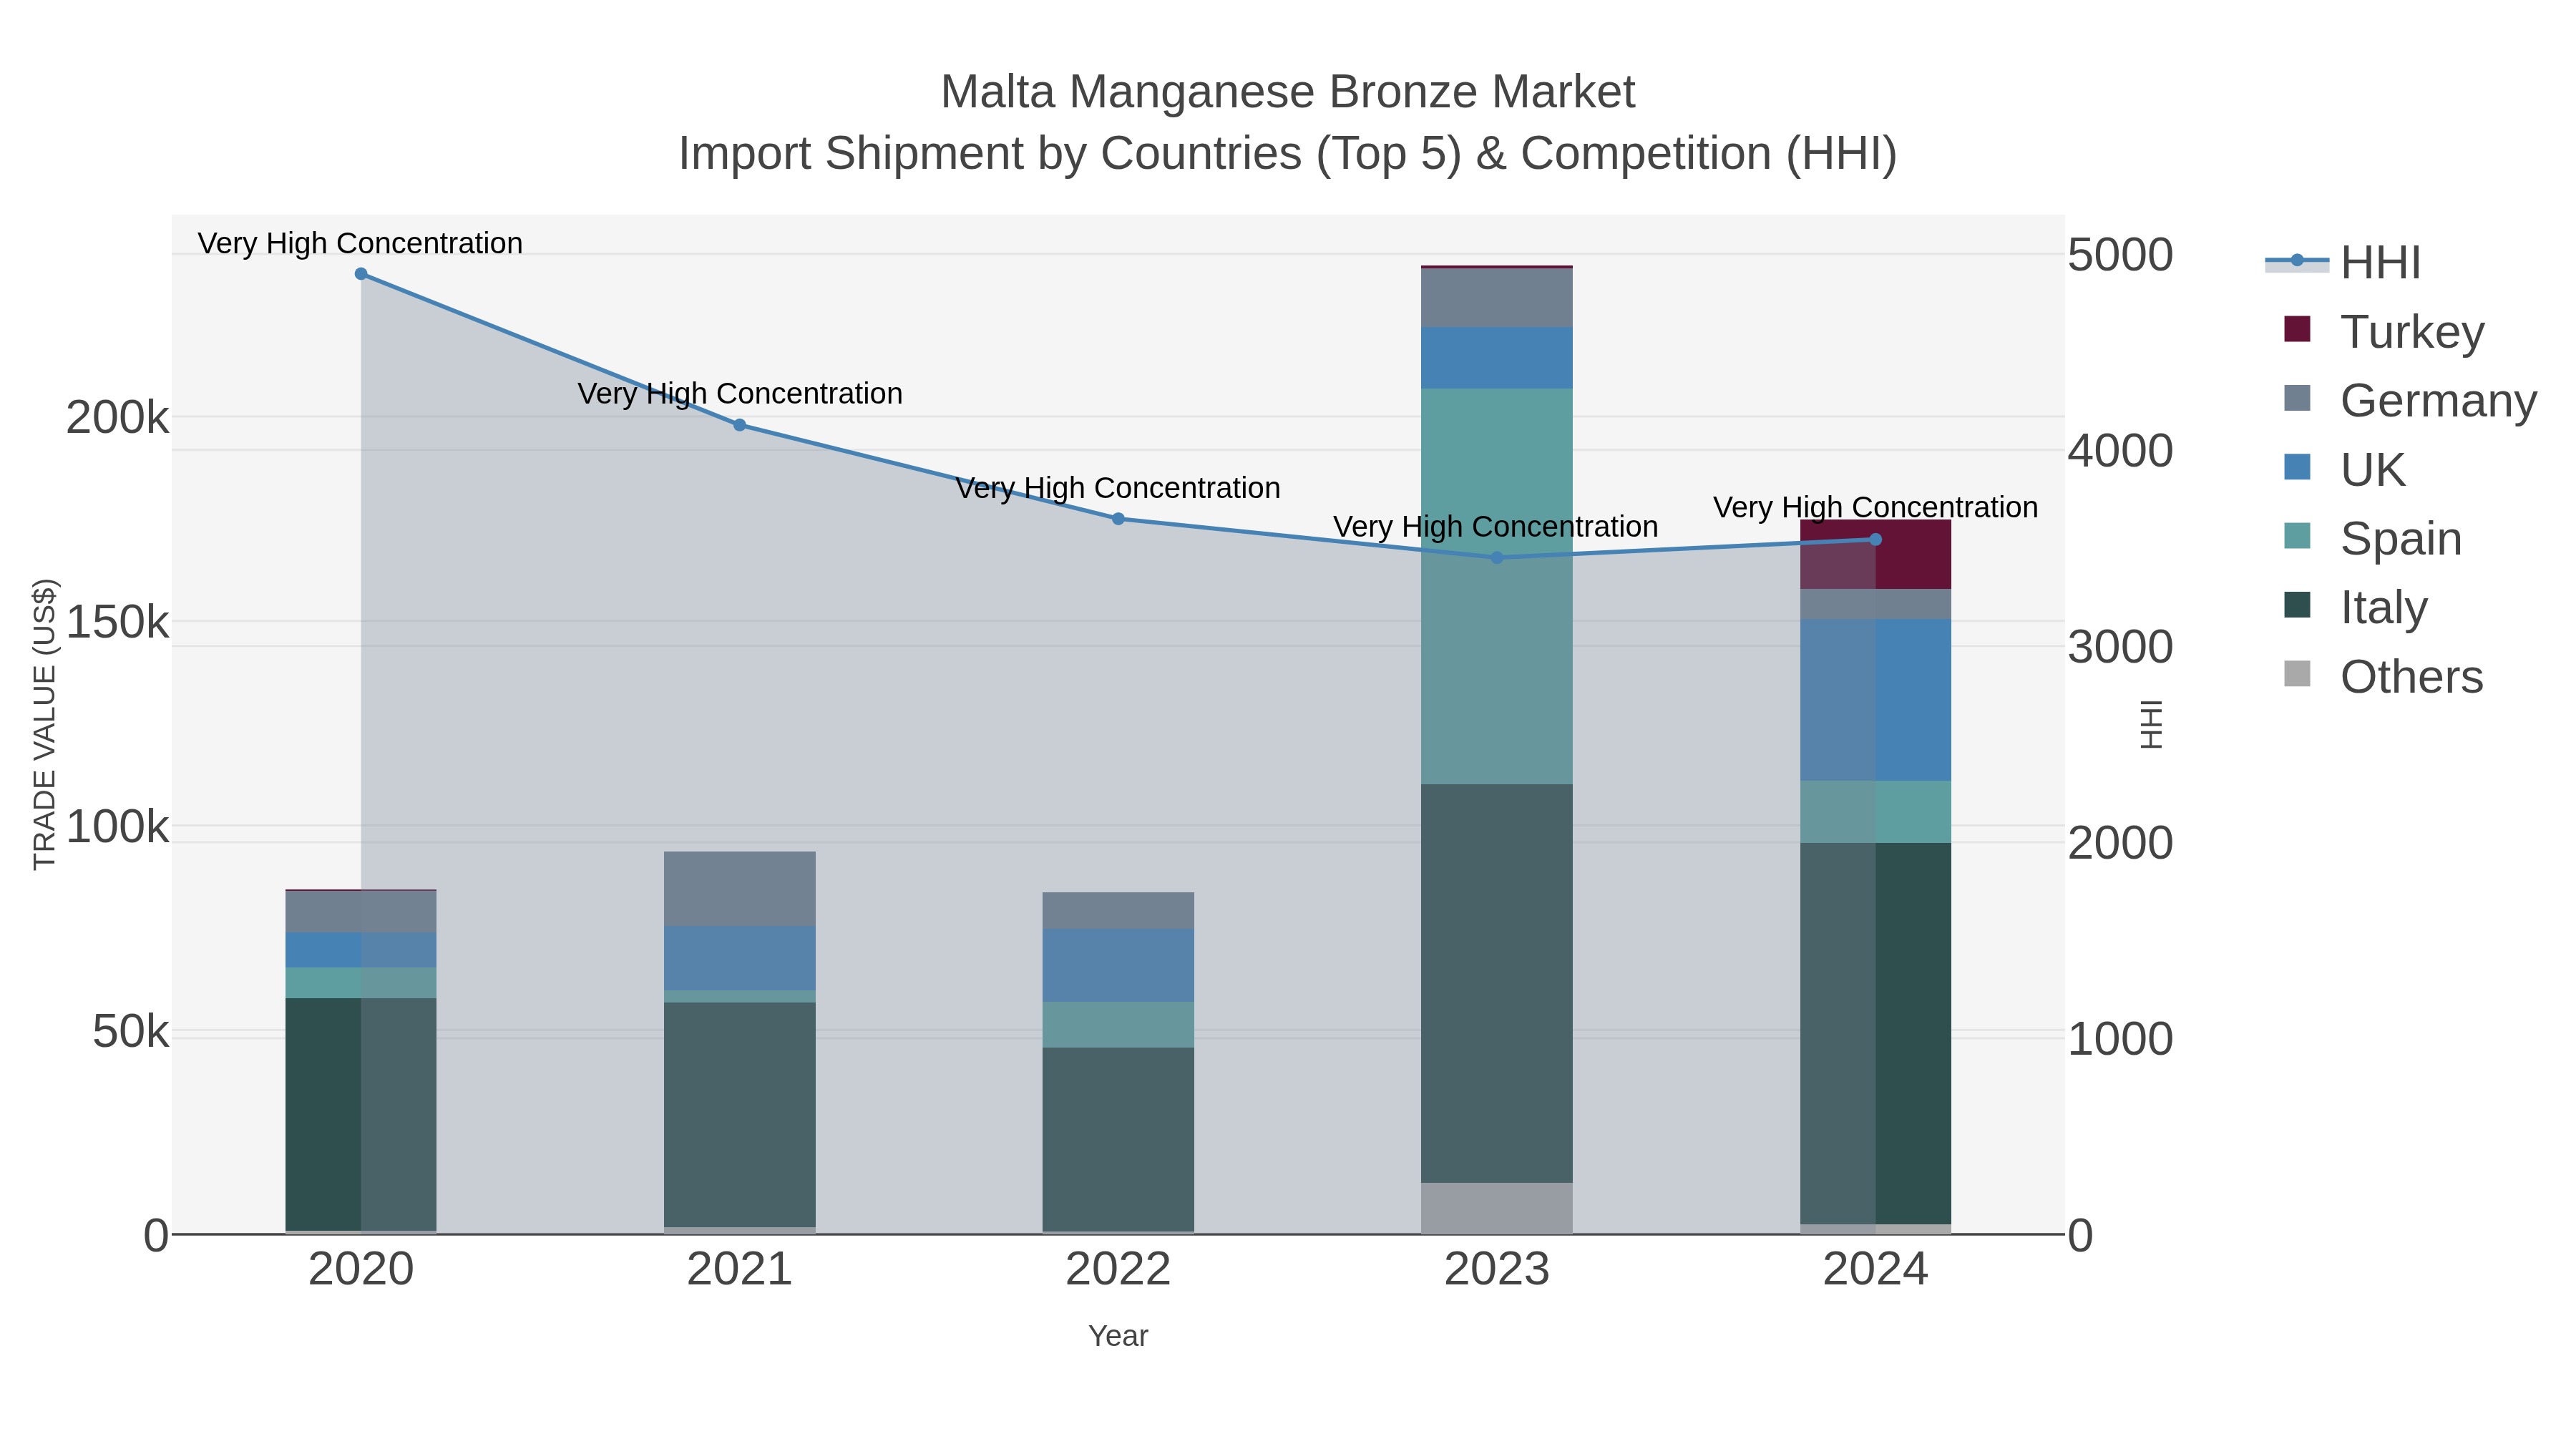Click Very High Concentration label above 2023
The width and height of the screenshot is (2576, 1449).
1496,527
